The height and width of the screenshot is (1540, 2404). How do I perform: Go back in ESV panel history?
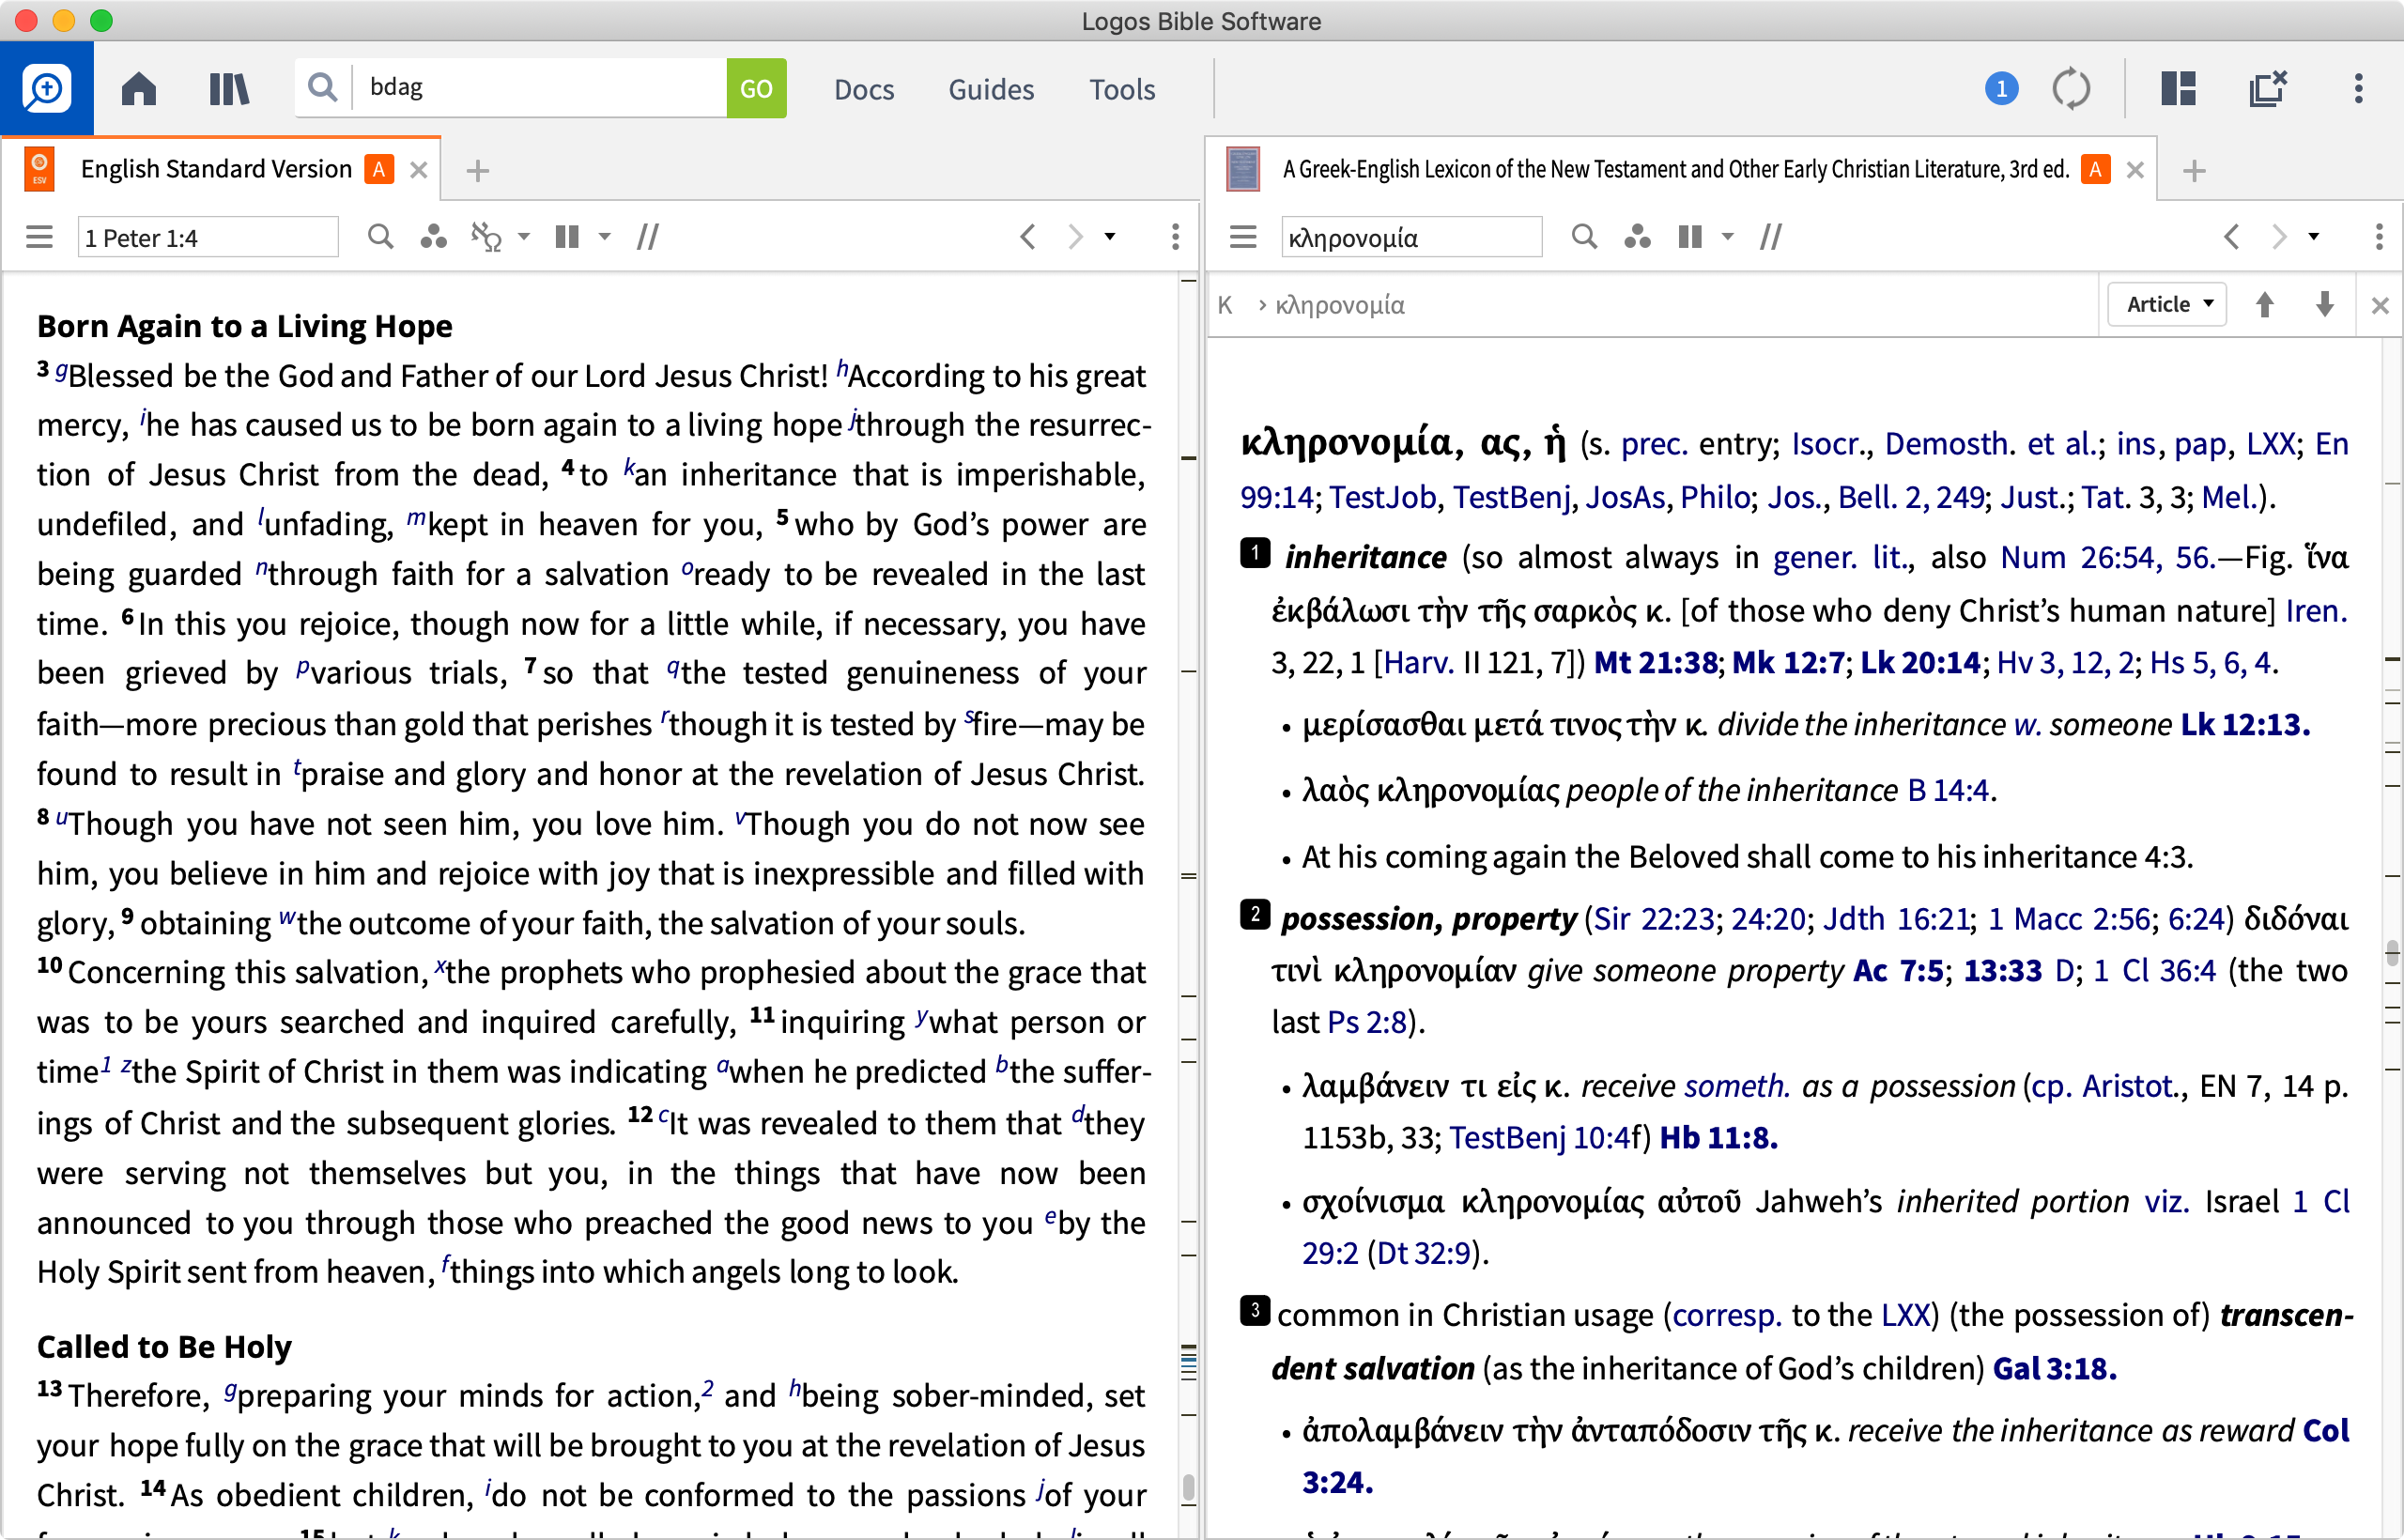coord(1027,237)
